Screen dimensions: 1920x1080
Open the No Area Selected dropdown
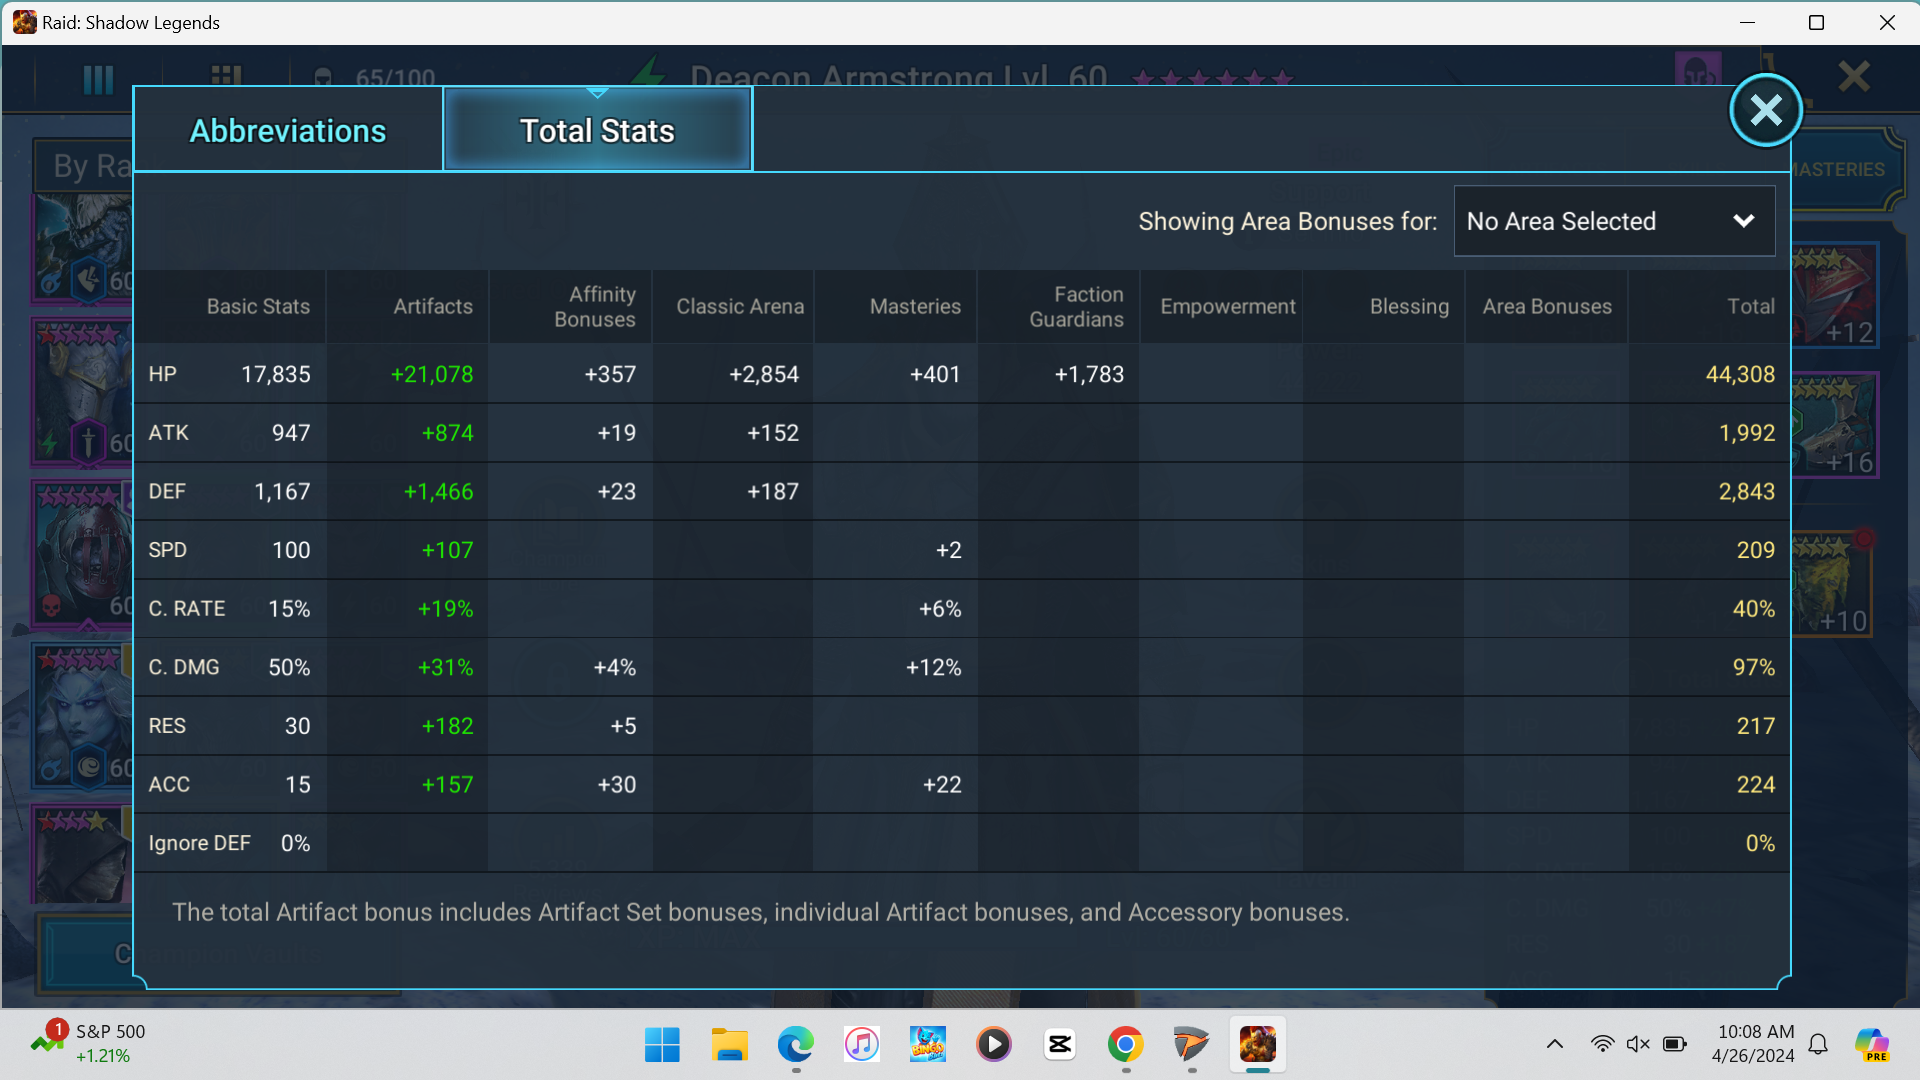(x=1614, y=221)
